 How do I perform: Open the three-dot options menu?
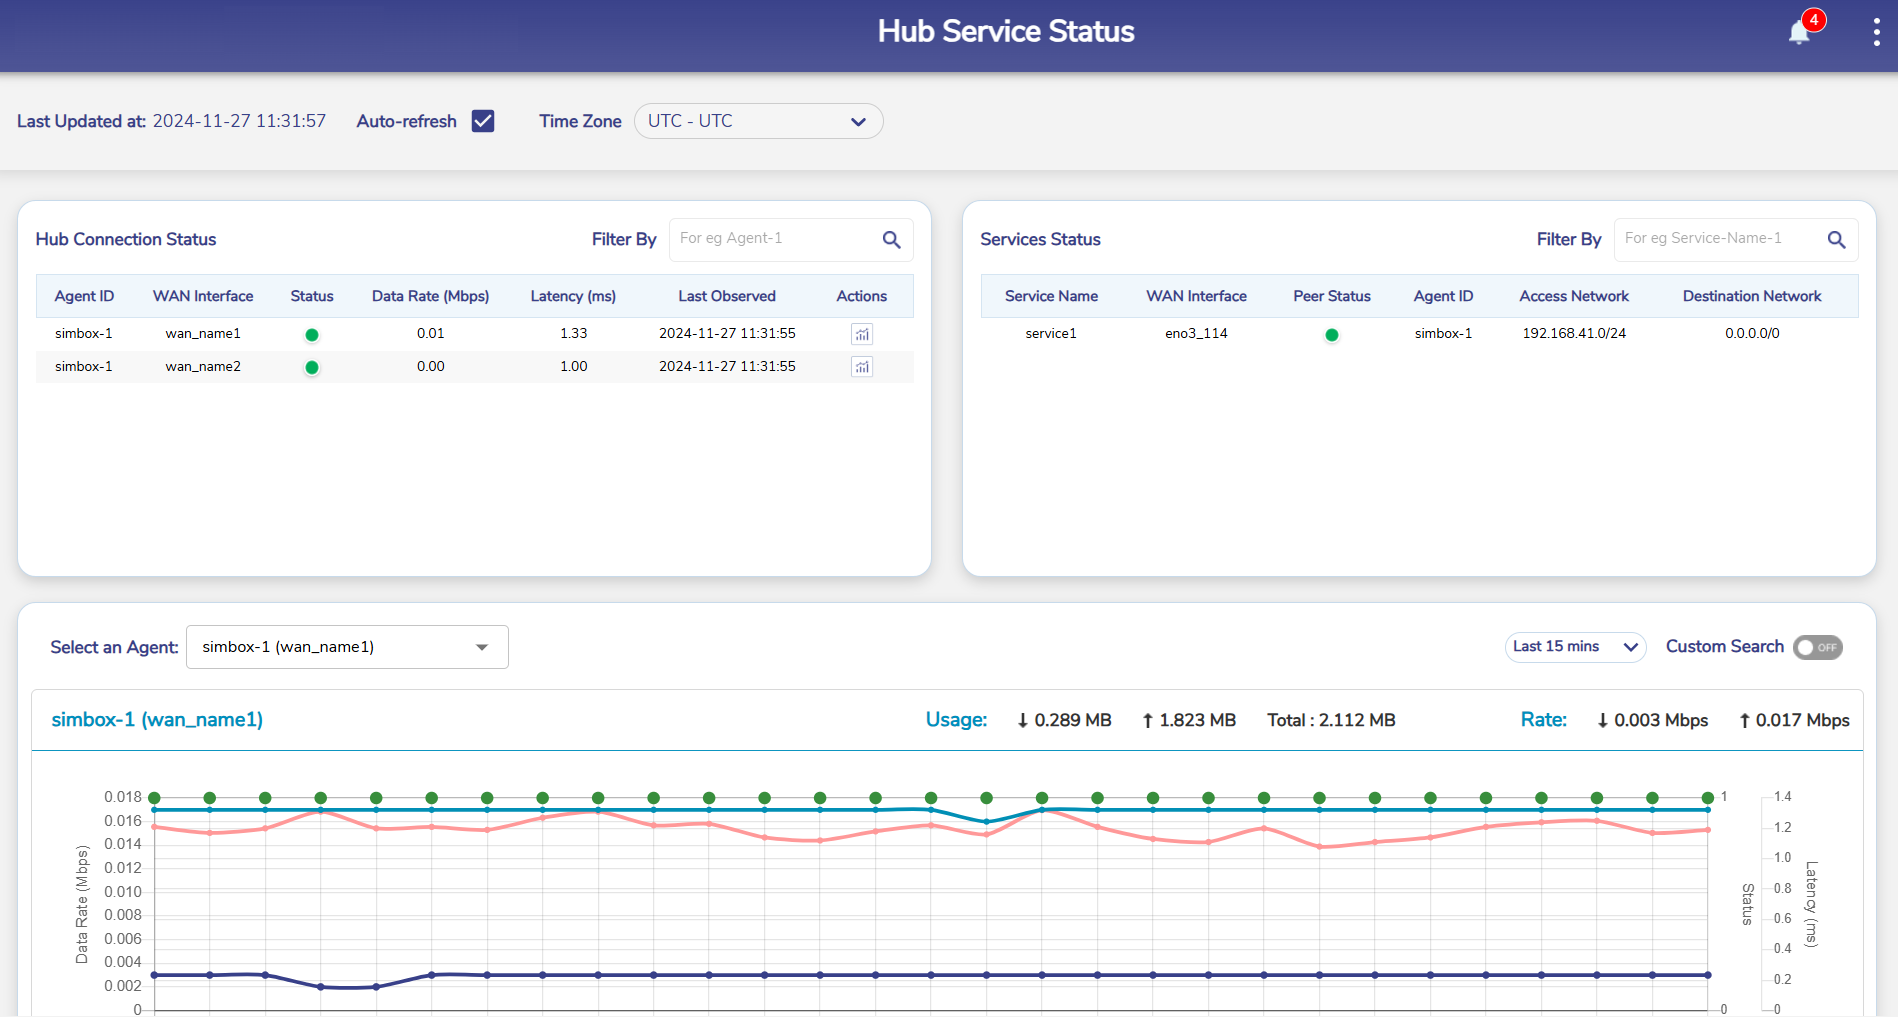[x=1876, y=33]
